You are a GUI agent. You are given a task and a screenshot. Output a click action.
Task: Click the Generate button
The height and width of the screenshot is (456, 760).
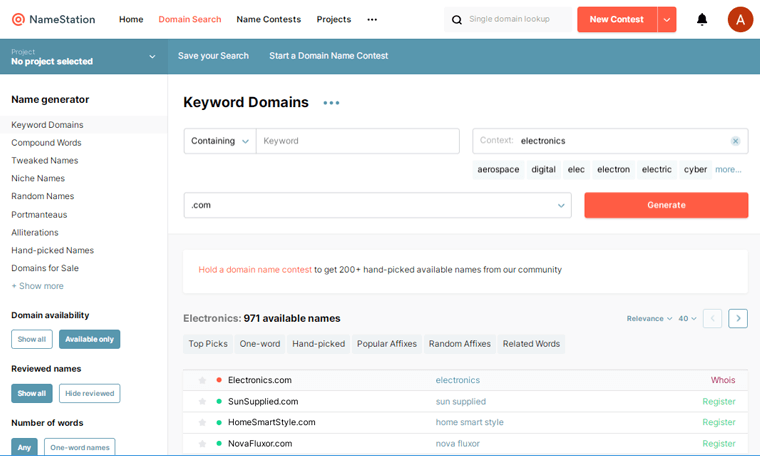(x=666, y=205)
